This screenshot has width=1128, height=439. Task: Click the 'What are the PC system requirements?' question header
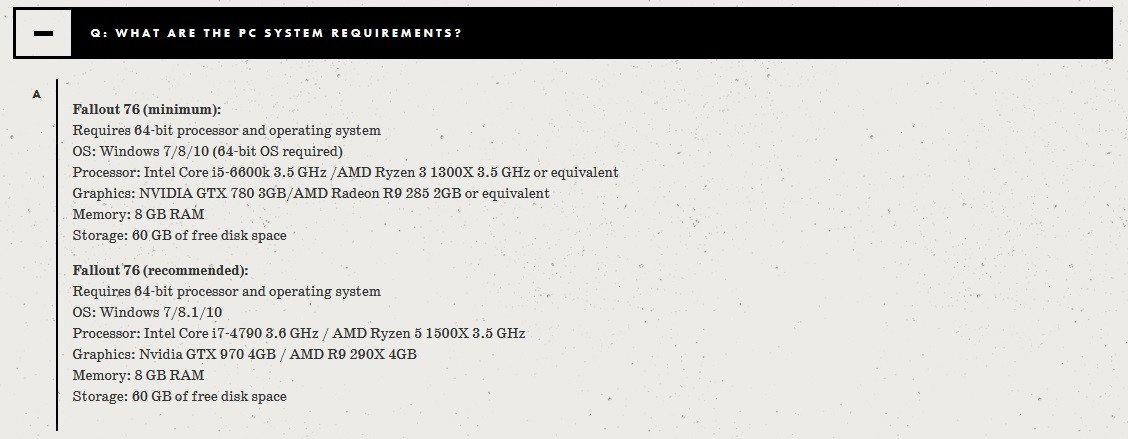point(276,33)
